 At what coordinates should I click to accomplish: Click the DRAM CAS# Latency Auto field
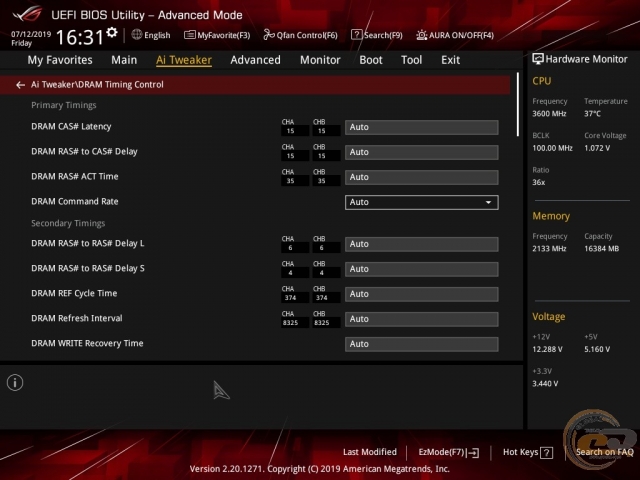pos(422,127)
